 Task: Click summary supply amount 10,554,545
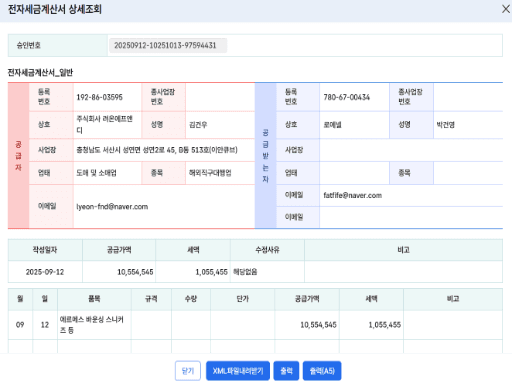(135, 272)
